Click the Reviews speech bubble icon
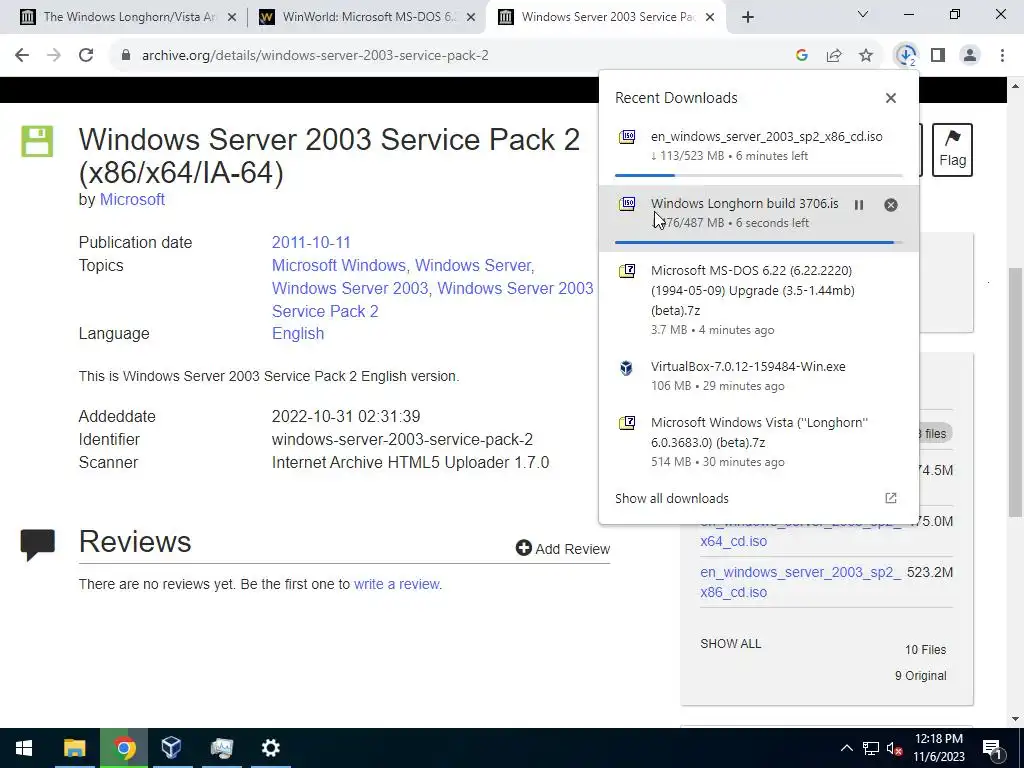 pos(37,545)
